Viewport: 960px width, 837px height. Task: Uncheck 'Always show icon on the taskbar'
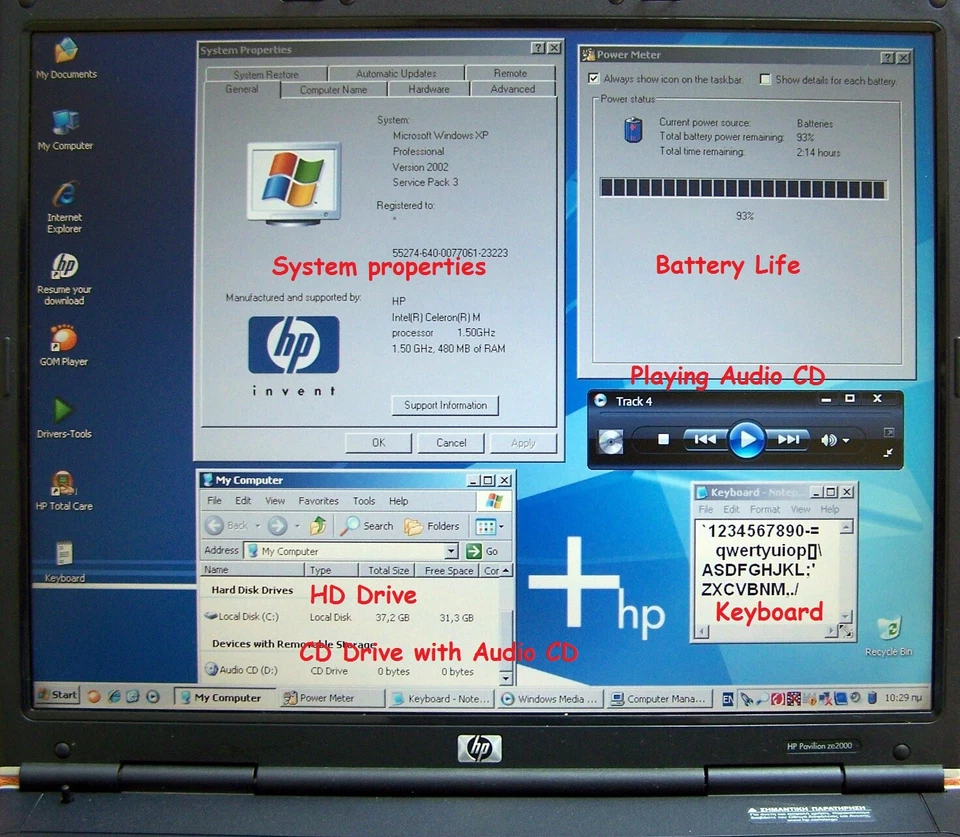[593, 79]
